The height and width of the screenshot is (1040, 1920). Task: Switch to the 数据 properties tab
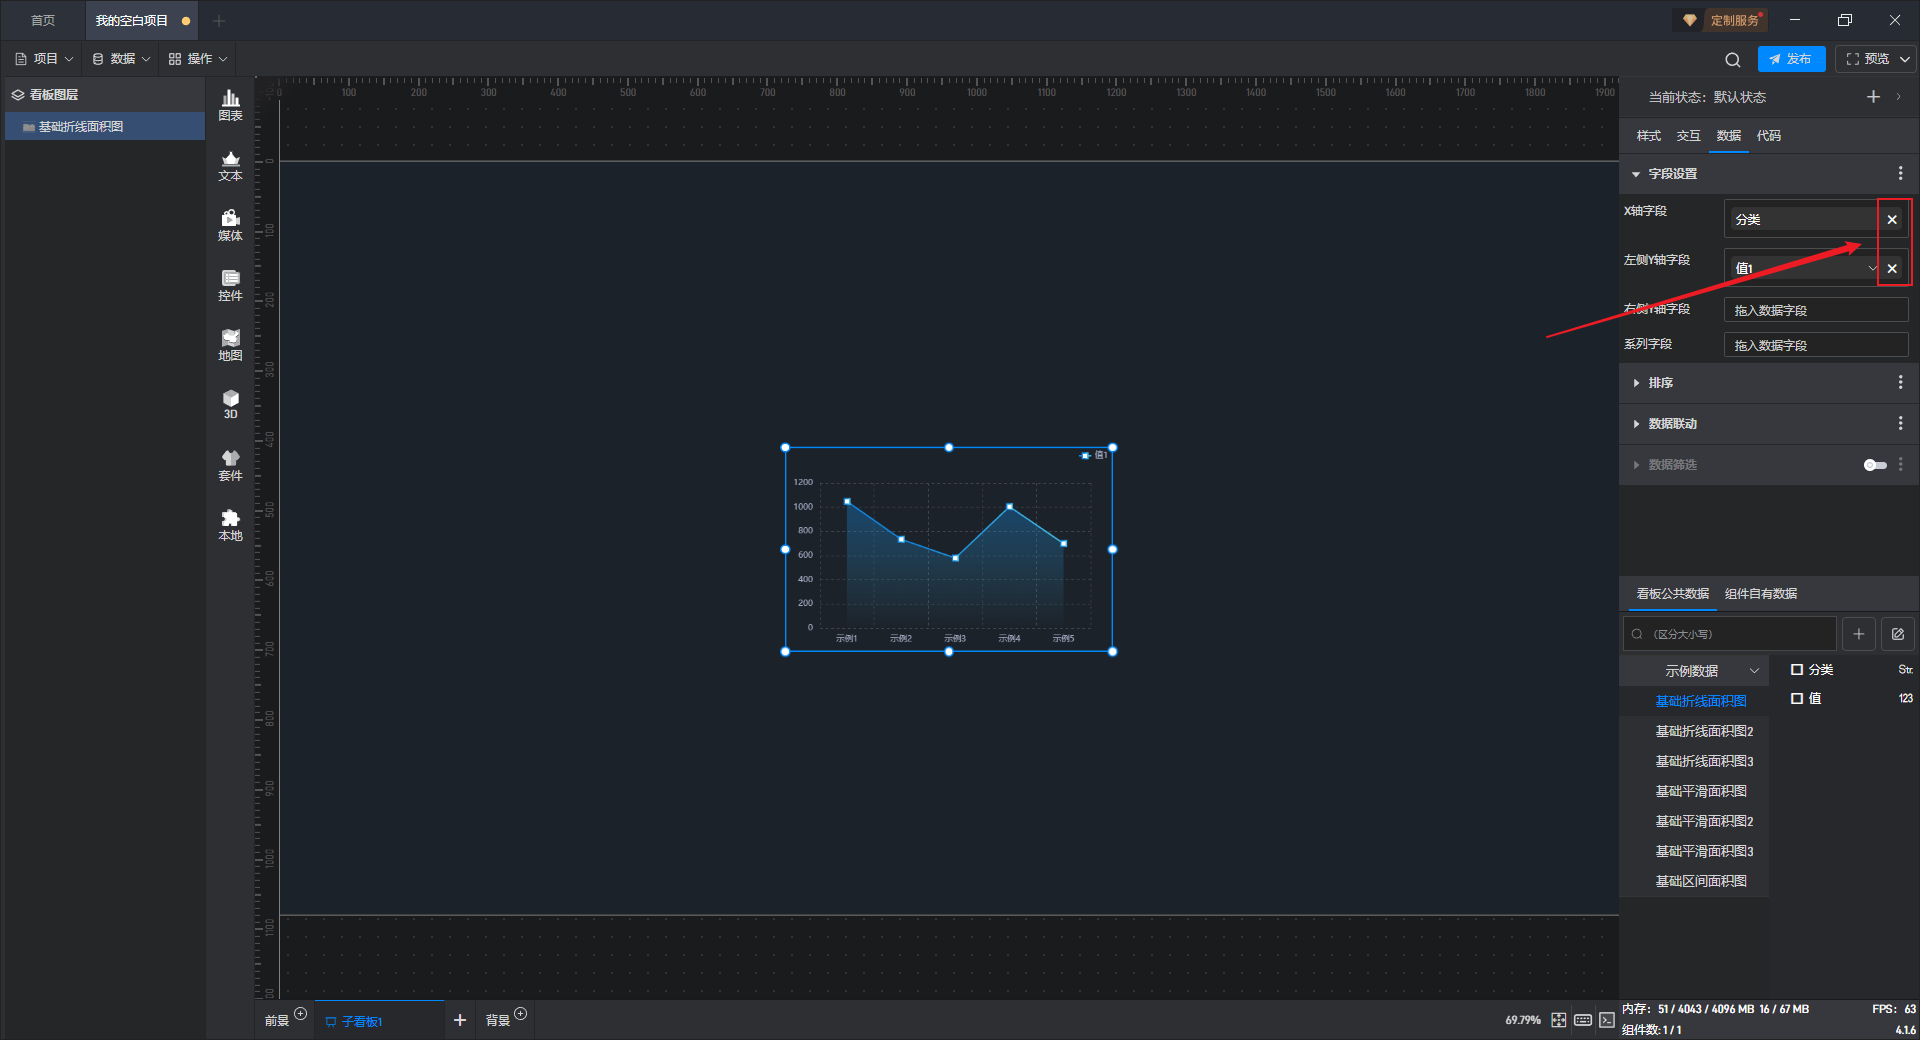click(1729, 136)
